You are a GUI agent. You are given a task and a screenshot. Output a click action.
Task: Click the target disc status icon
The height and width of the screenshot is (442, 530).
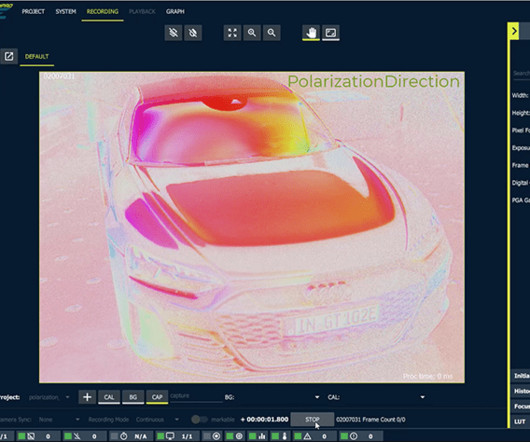(x=239, y=436)
